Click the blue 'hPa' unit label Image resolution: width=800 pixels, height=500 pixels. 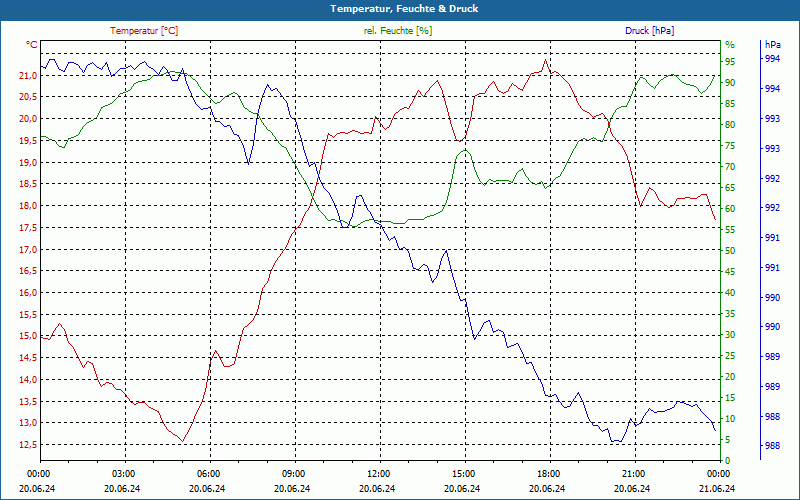(x=773, y=45)
